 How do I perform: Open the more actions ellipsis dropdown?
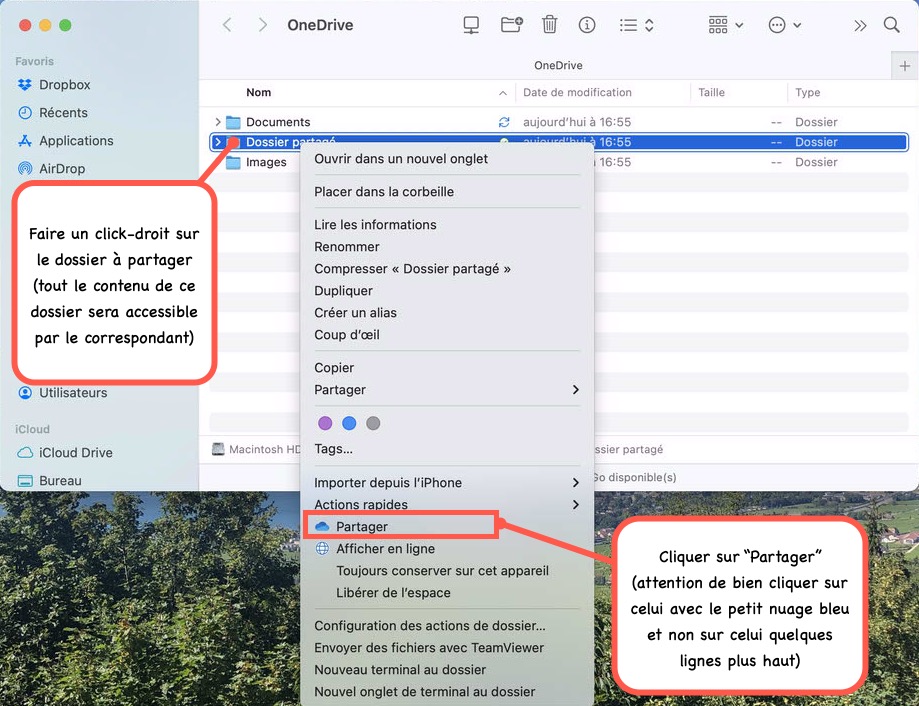coord(784,25)
